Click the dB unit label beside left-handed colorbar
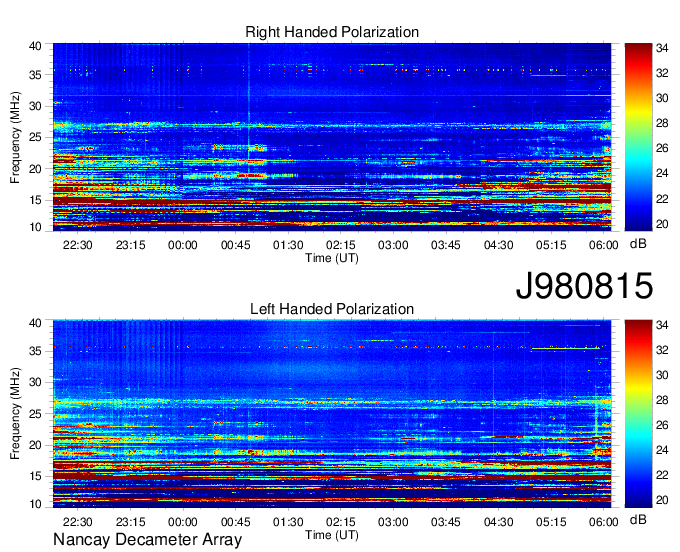Image resolution: width=680 pixels, height=552 pixels. click(638, 519)
